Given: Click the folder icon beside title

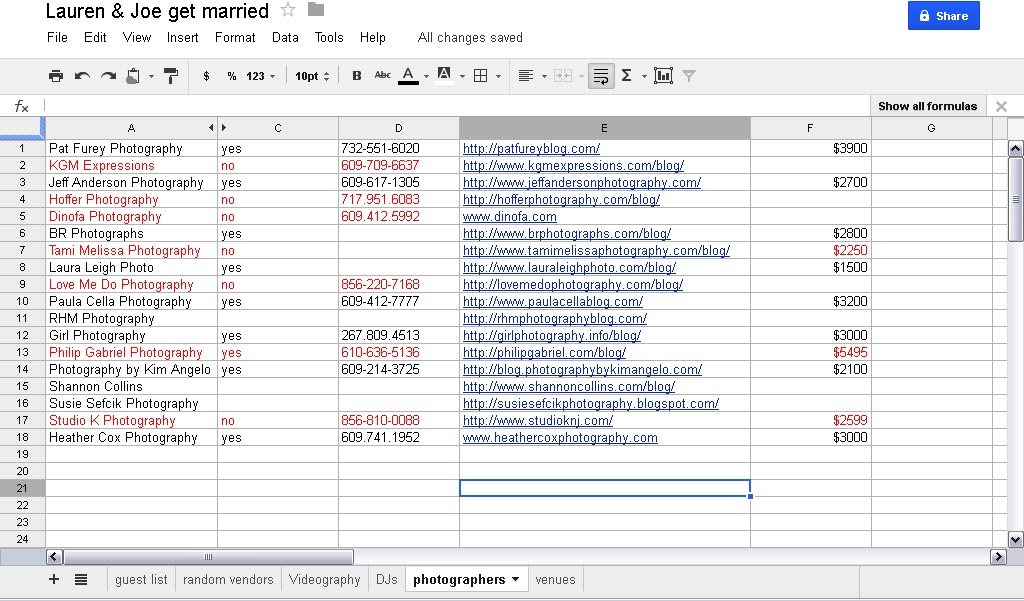Looking at the screenshot, I should (x=316, y=9).
